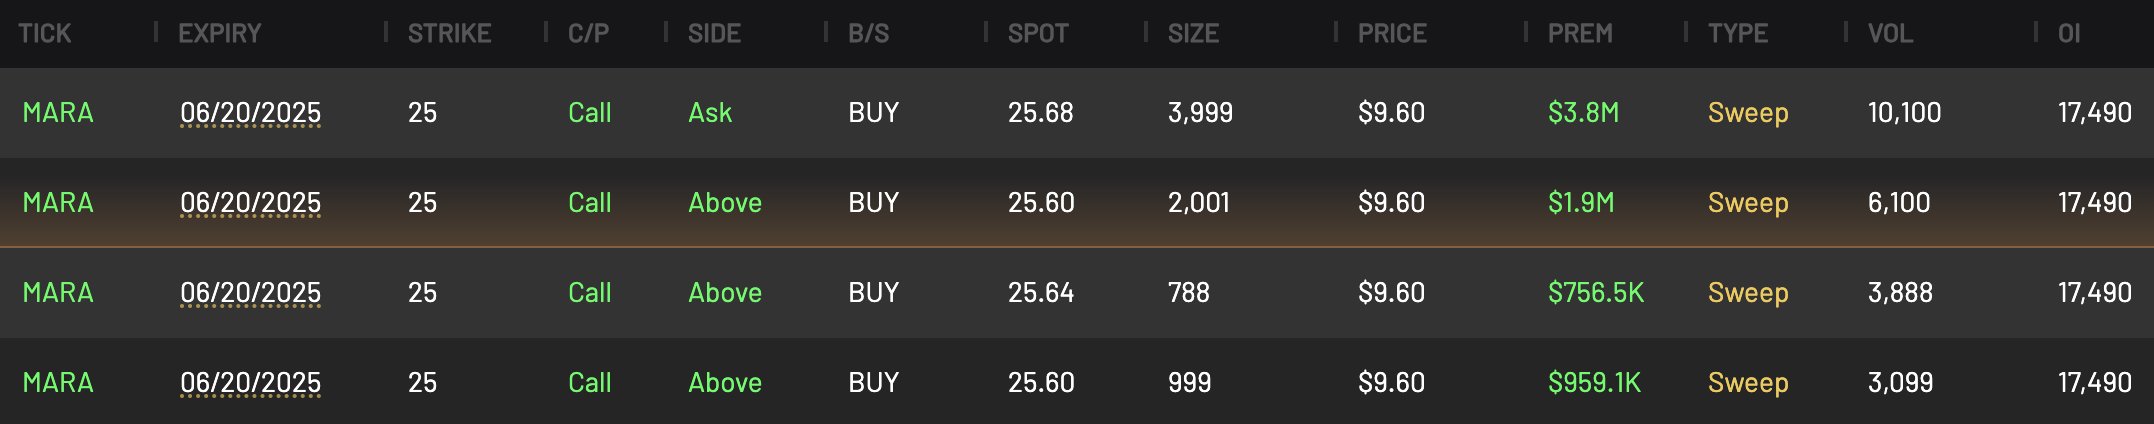Click the SIDE column header

coord(714,34)
